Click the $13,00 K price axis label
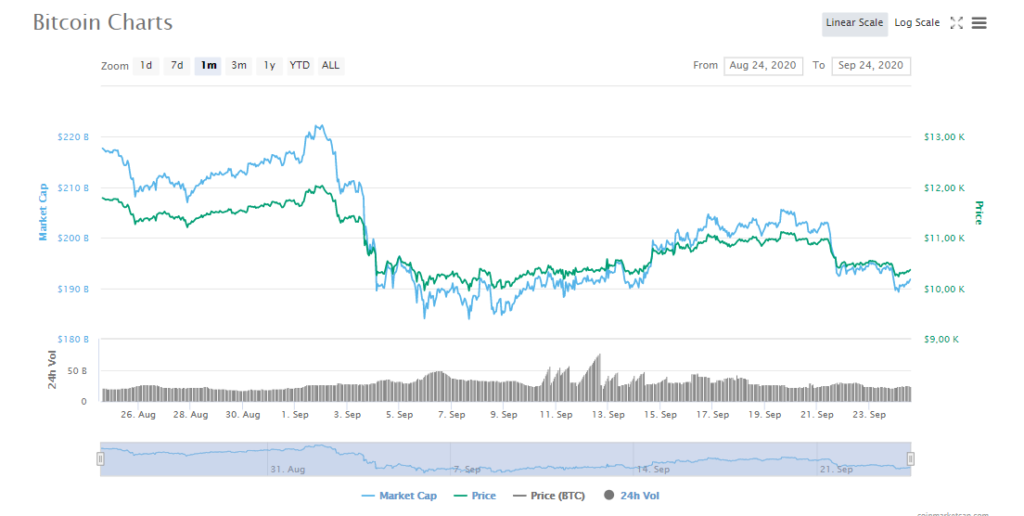Viewport: 1024px width, 516px height. (944, 137)
